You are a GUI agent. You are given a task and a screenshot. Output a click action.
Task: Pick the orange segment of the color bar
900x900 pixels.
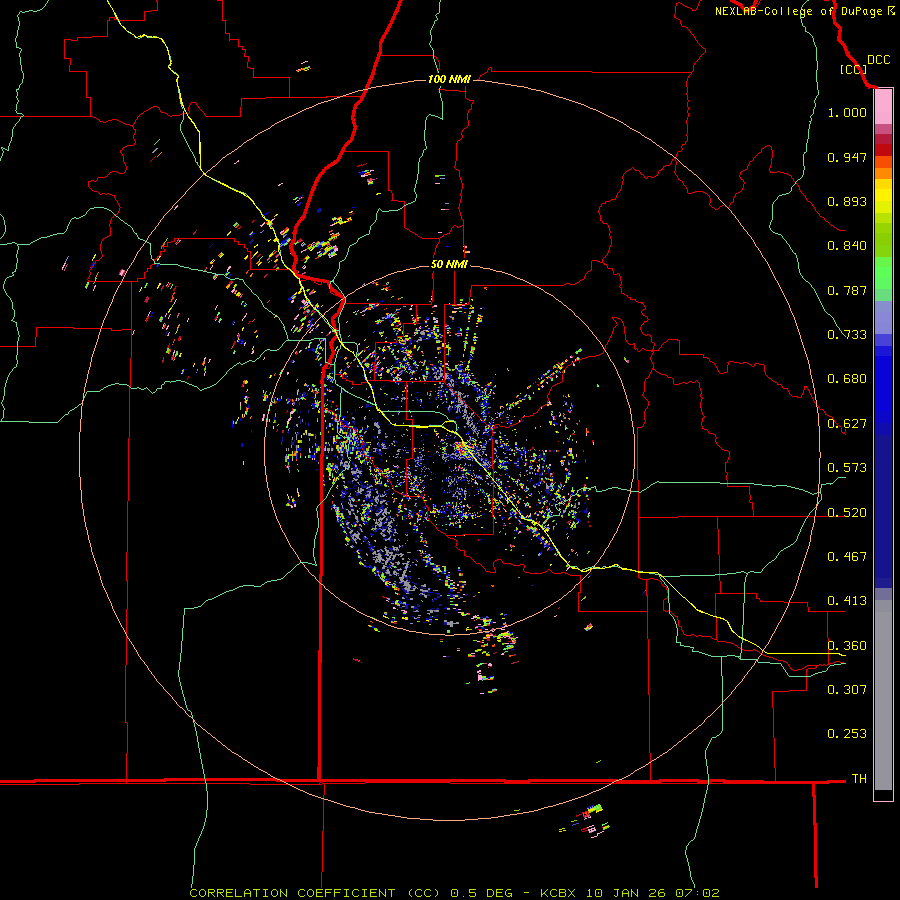click(x=883, y=173)
